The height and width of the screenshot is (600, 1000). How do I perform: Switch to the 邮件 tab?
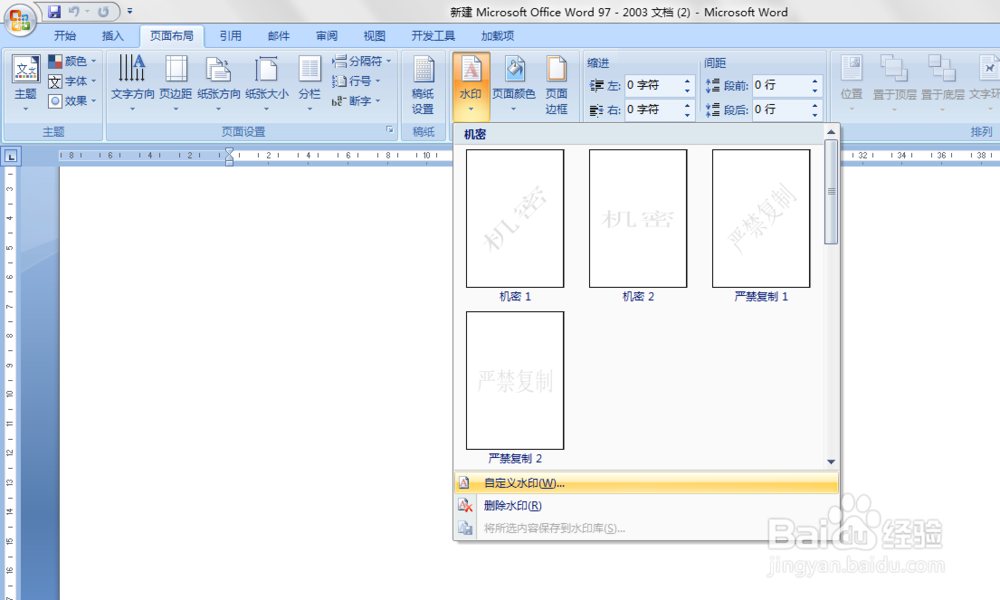278,36
